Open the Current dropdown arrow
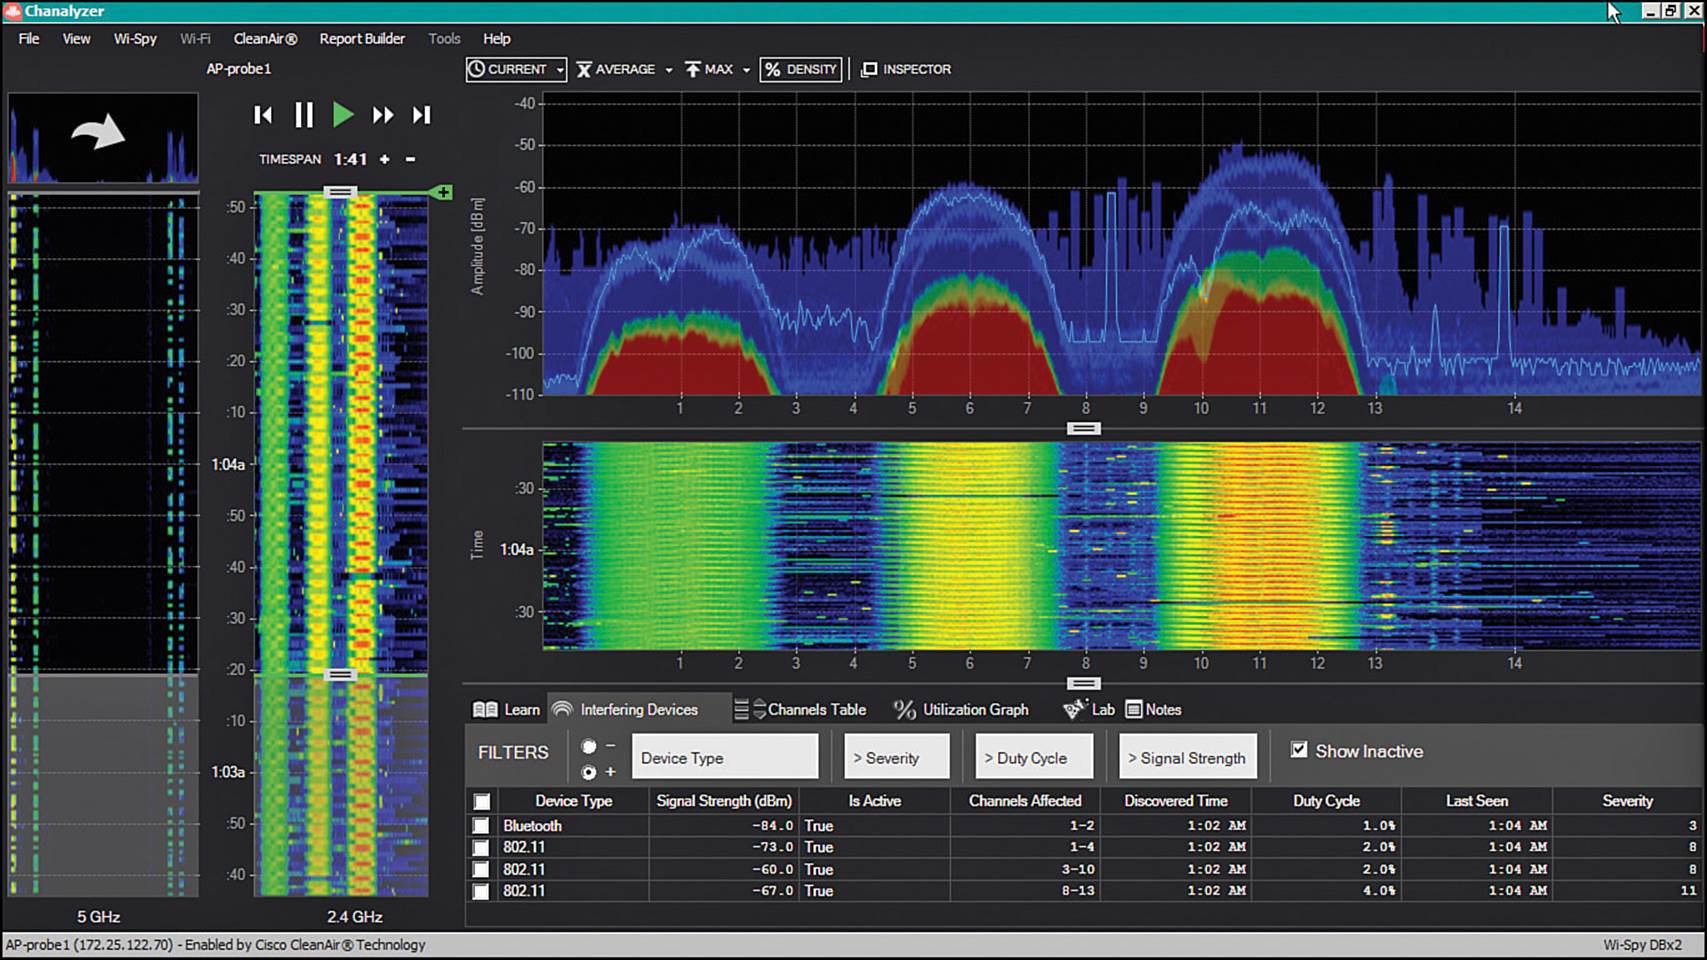This screenshot has height=960, width=1707. (x=560, y=70)
